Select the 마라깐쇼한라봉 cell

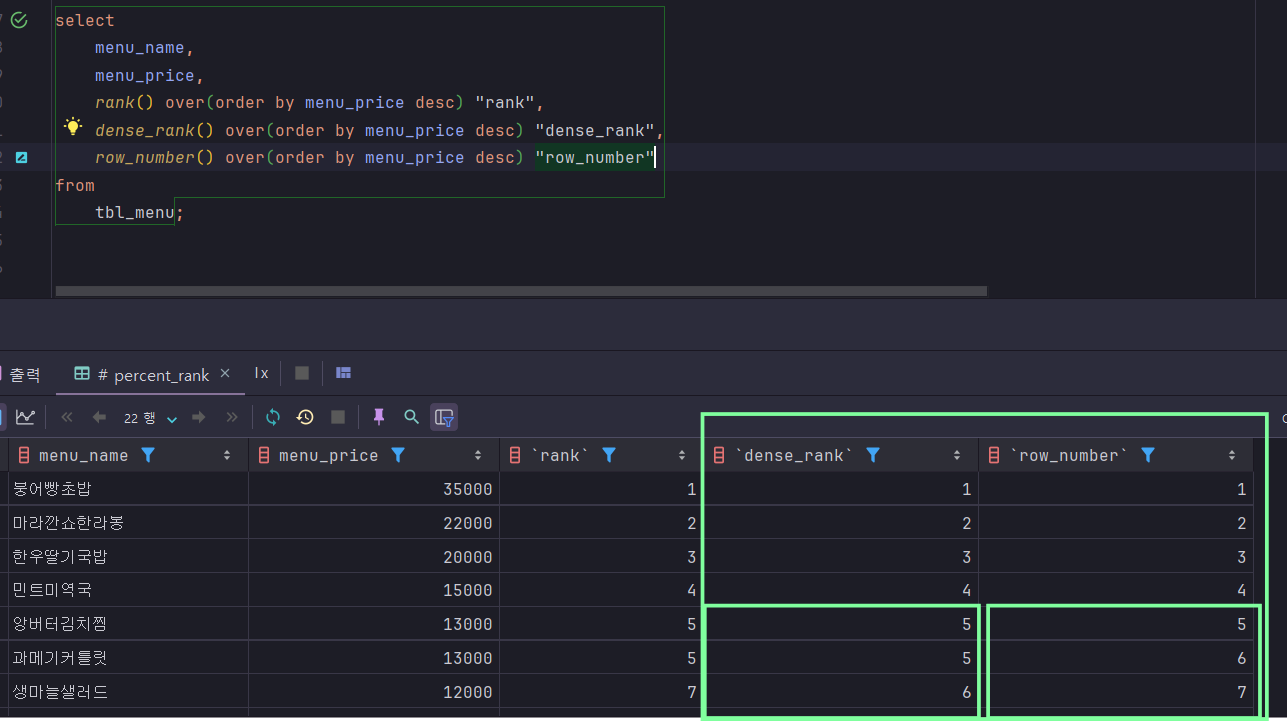pos(128,523)
